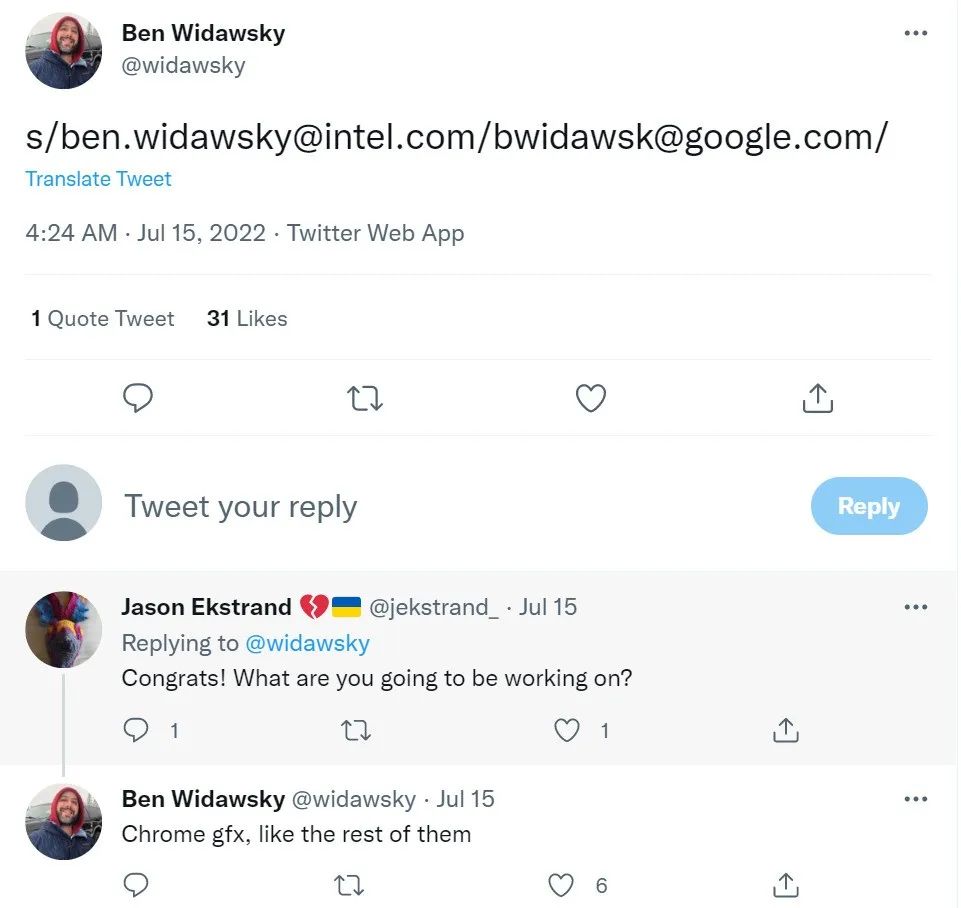
Task: Click the Translate Tweet link
Action: (x=98, y=179)
